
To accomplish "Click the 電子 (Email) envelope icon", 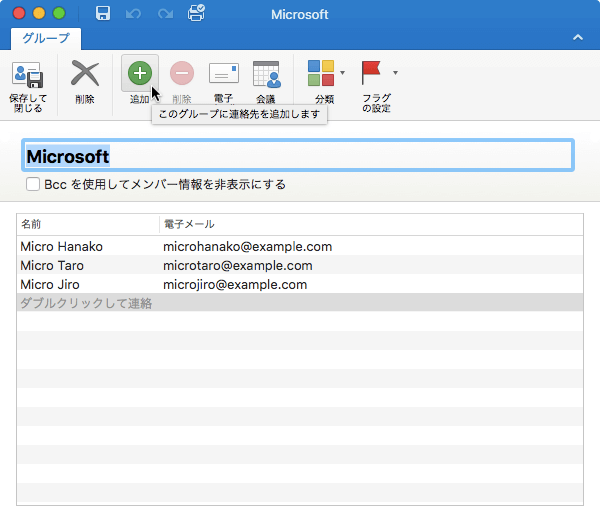I will (224, 73).
